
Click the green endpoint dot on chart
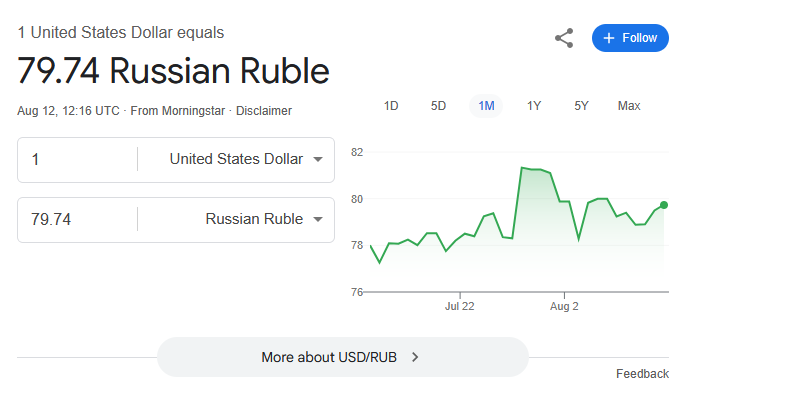tap(664, 205)
